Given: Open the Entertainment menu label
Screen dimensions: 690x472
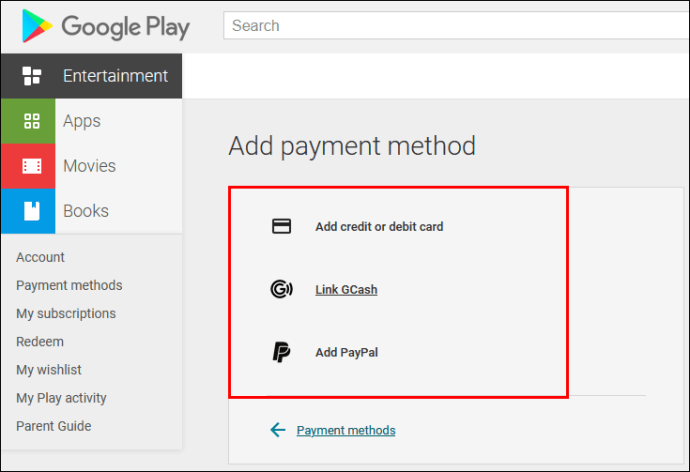Looking at the screenshot, I should coord(115,76).
